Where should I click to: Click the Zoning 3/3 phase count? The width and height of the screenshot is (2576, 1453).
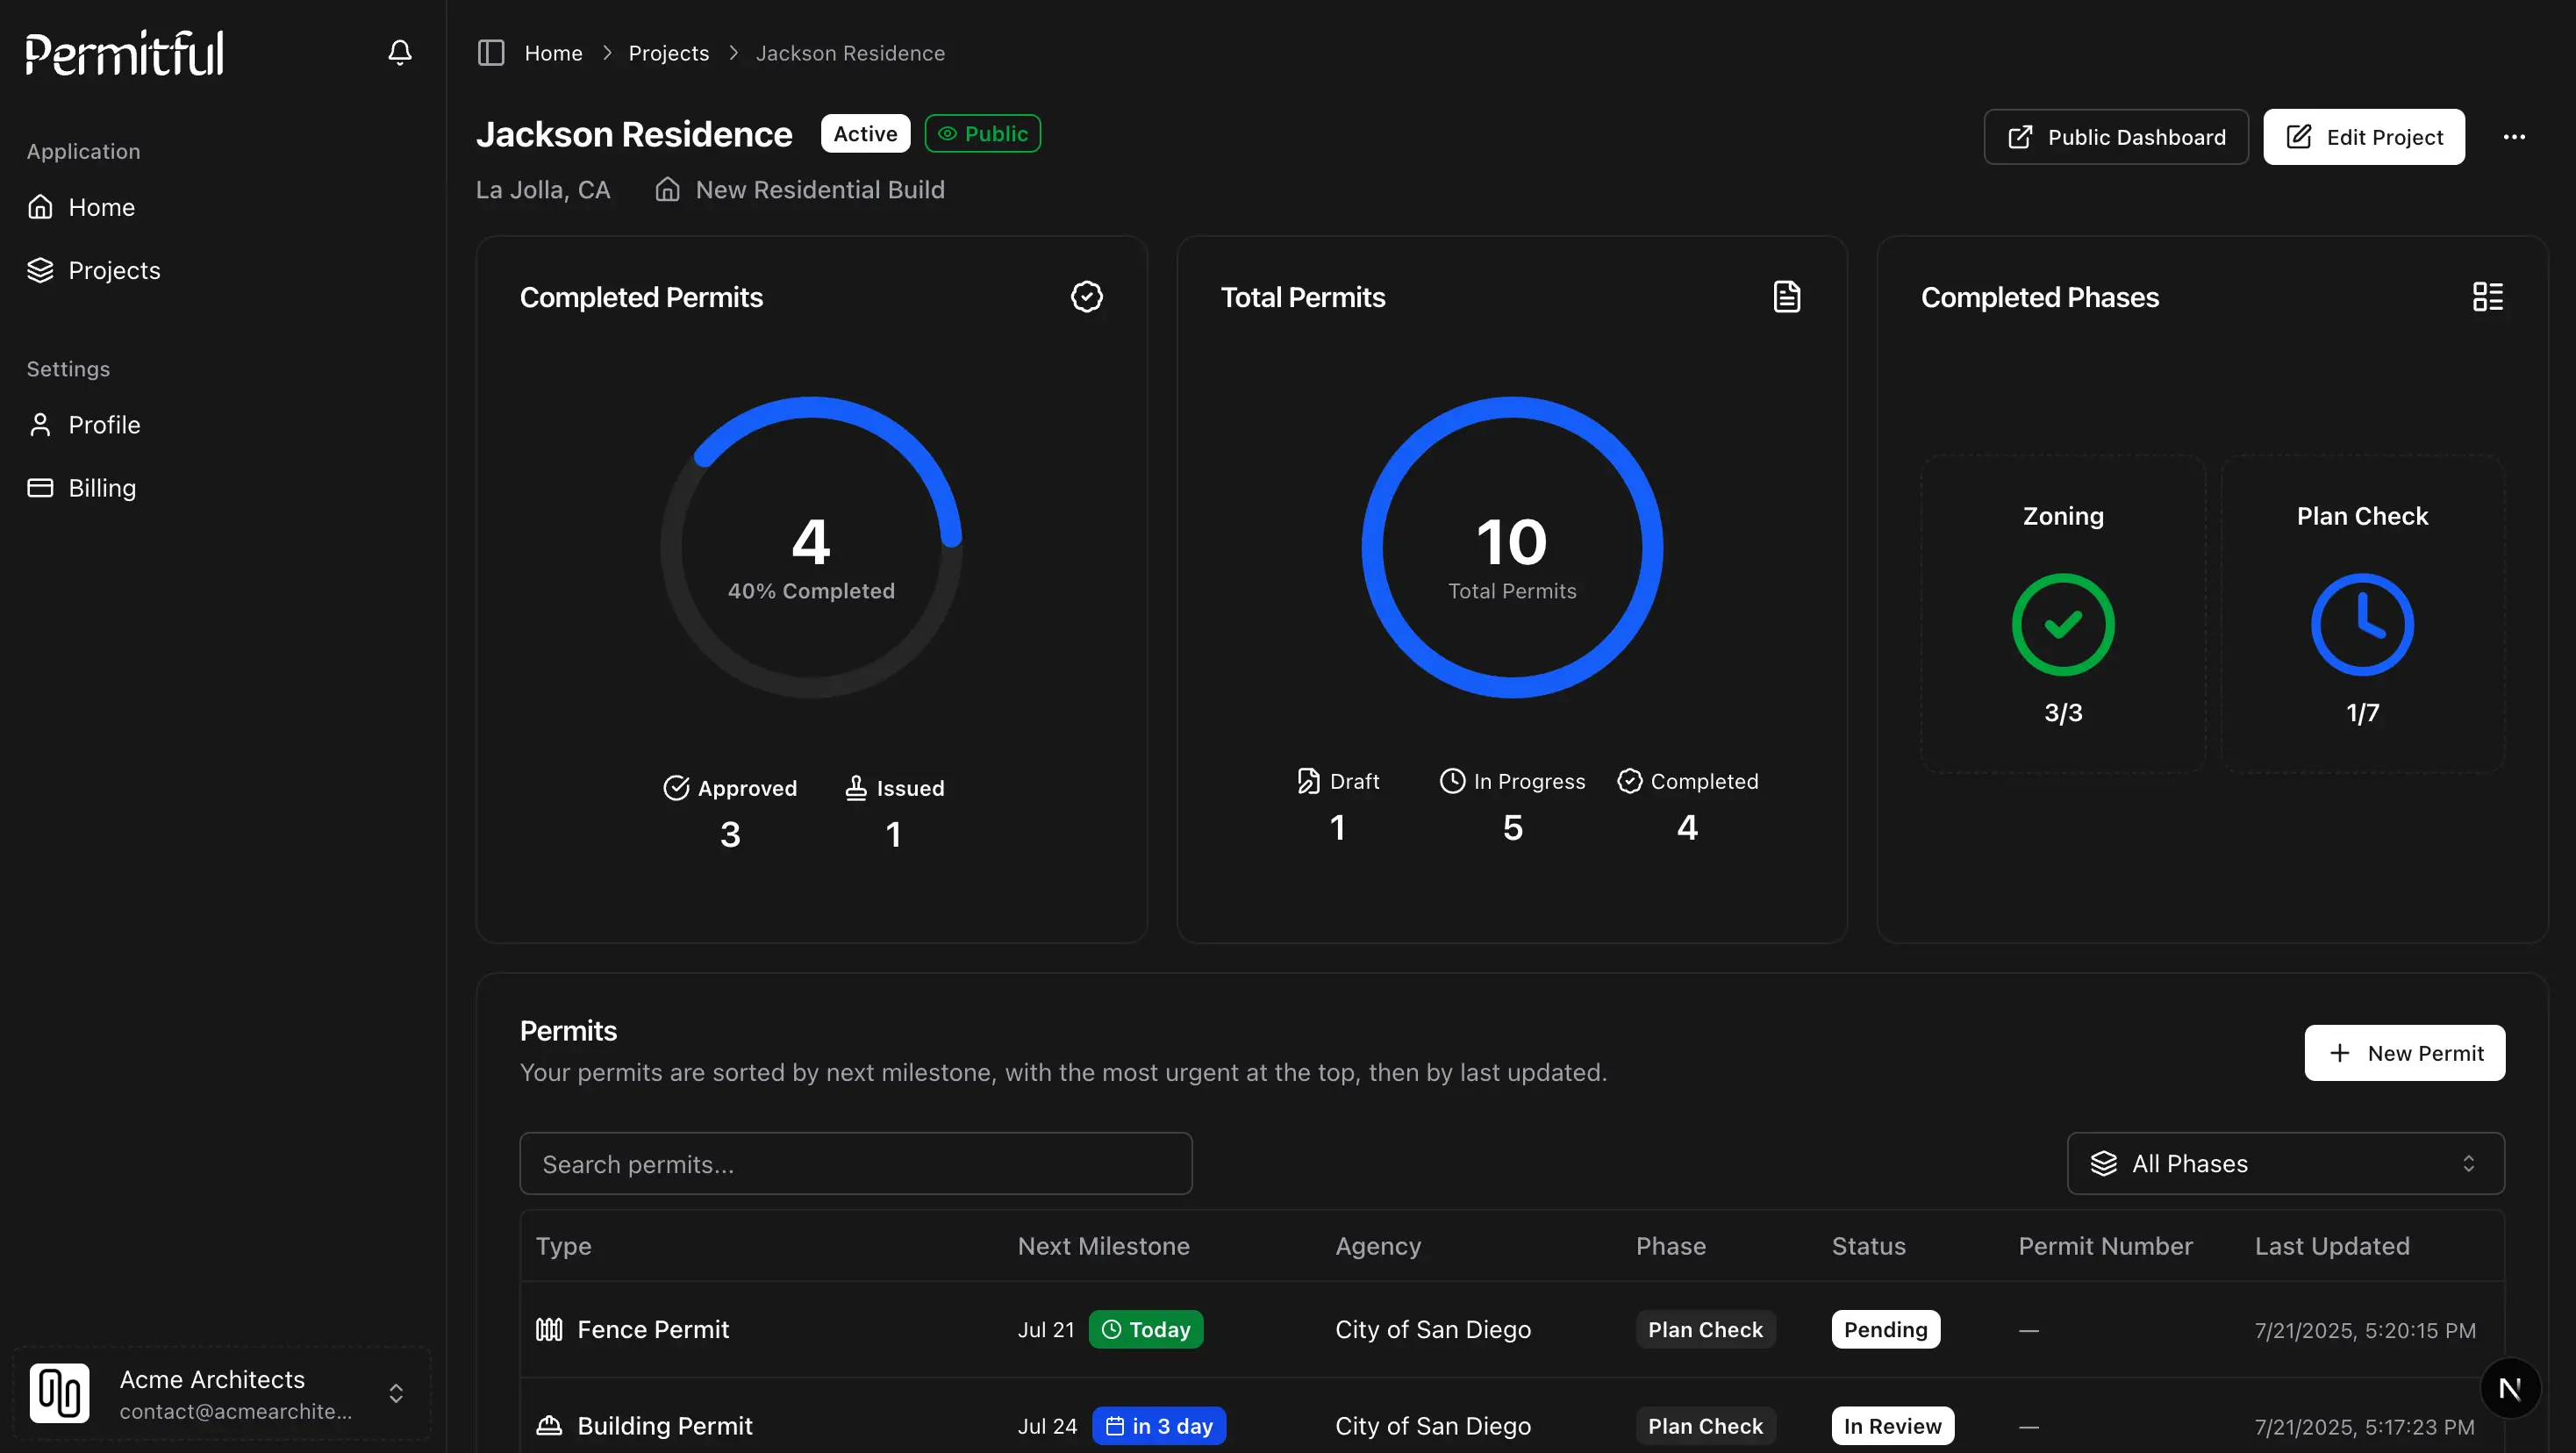2062,712
